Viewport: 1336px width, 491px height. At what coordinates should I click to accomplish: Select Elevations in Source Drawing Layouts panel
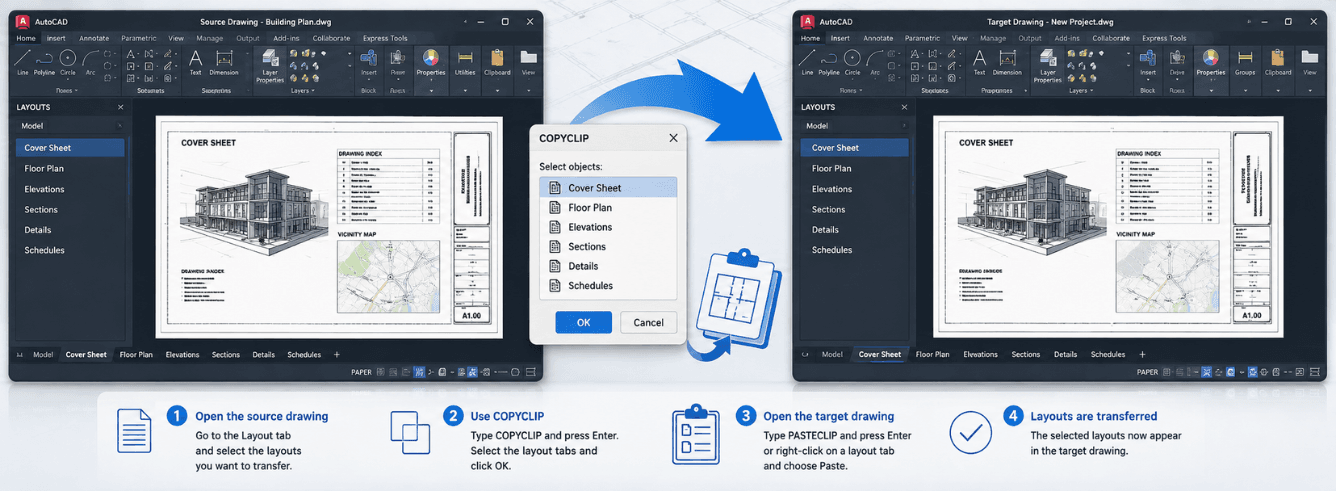tap(70, 189)
